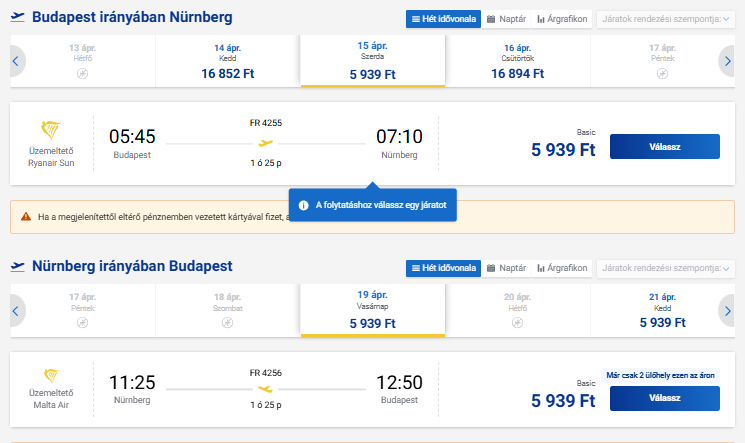
Task: Click the Ryanair harp logo
Action: [51, 131]
